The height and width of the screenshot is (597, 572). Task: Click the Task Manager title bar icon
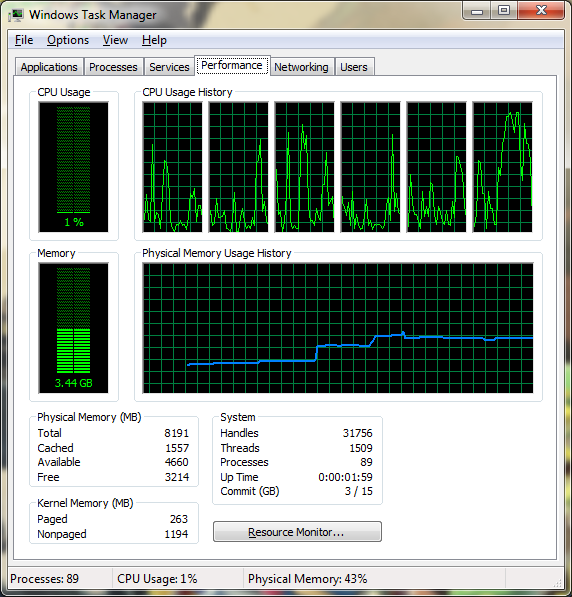[x=16, y=15]
